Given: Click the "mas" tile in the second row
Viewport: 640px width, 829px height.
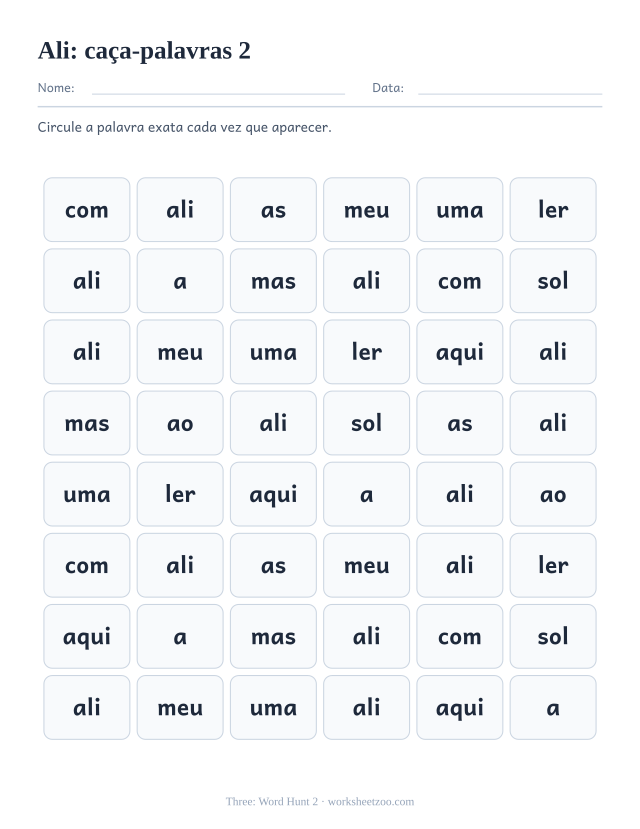Looking at the screenshot, I should click(273, 281).
